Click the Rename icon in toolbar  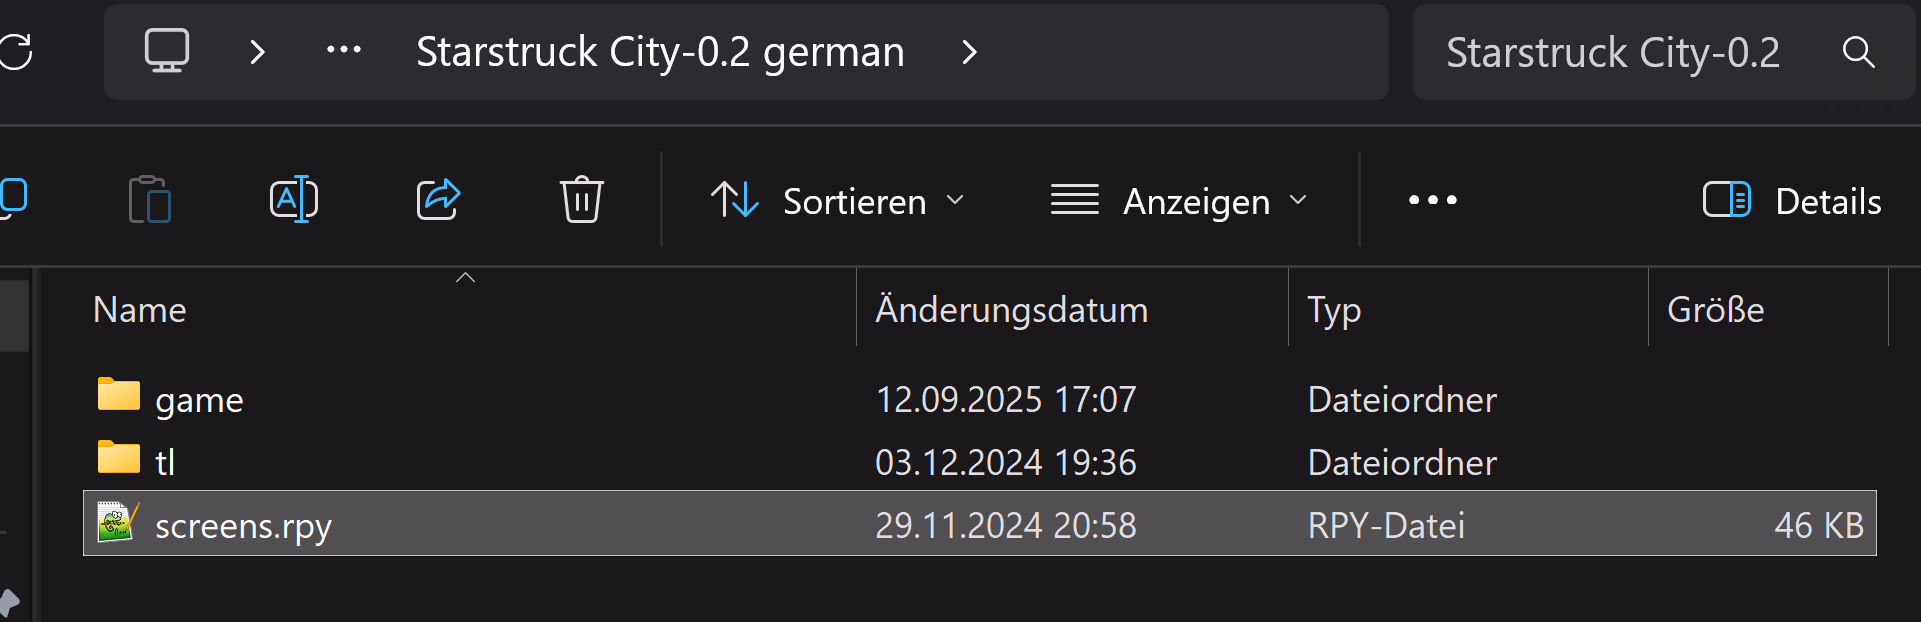[294, 200]
